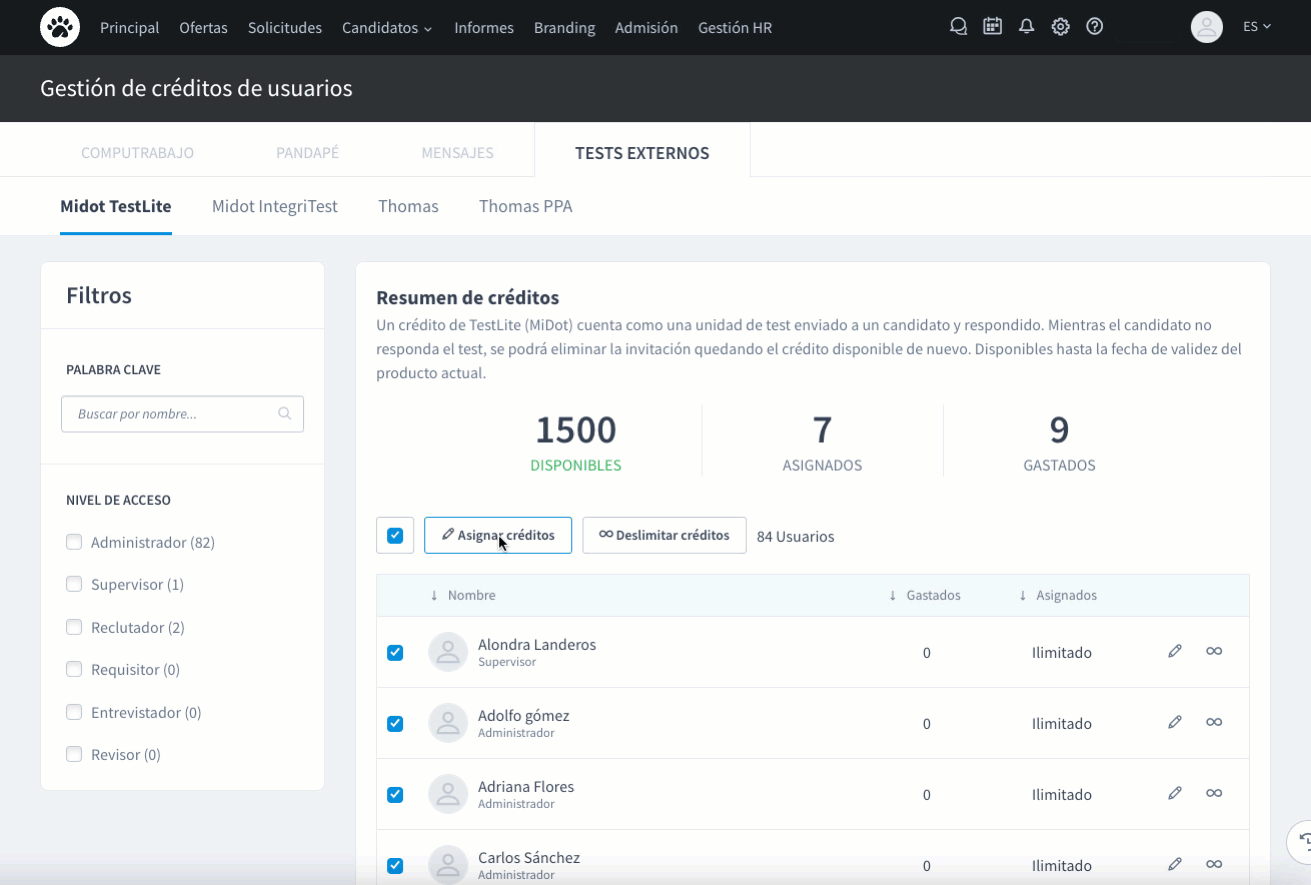Open the calendar icon in header

click(x=992, y=27)
